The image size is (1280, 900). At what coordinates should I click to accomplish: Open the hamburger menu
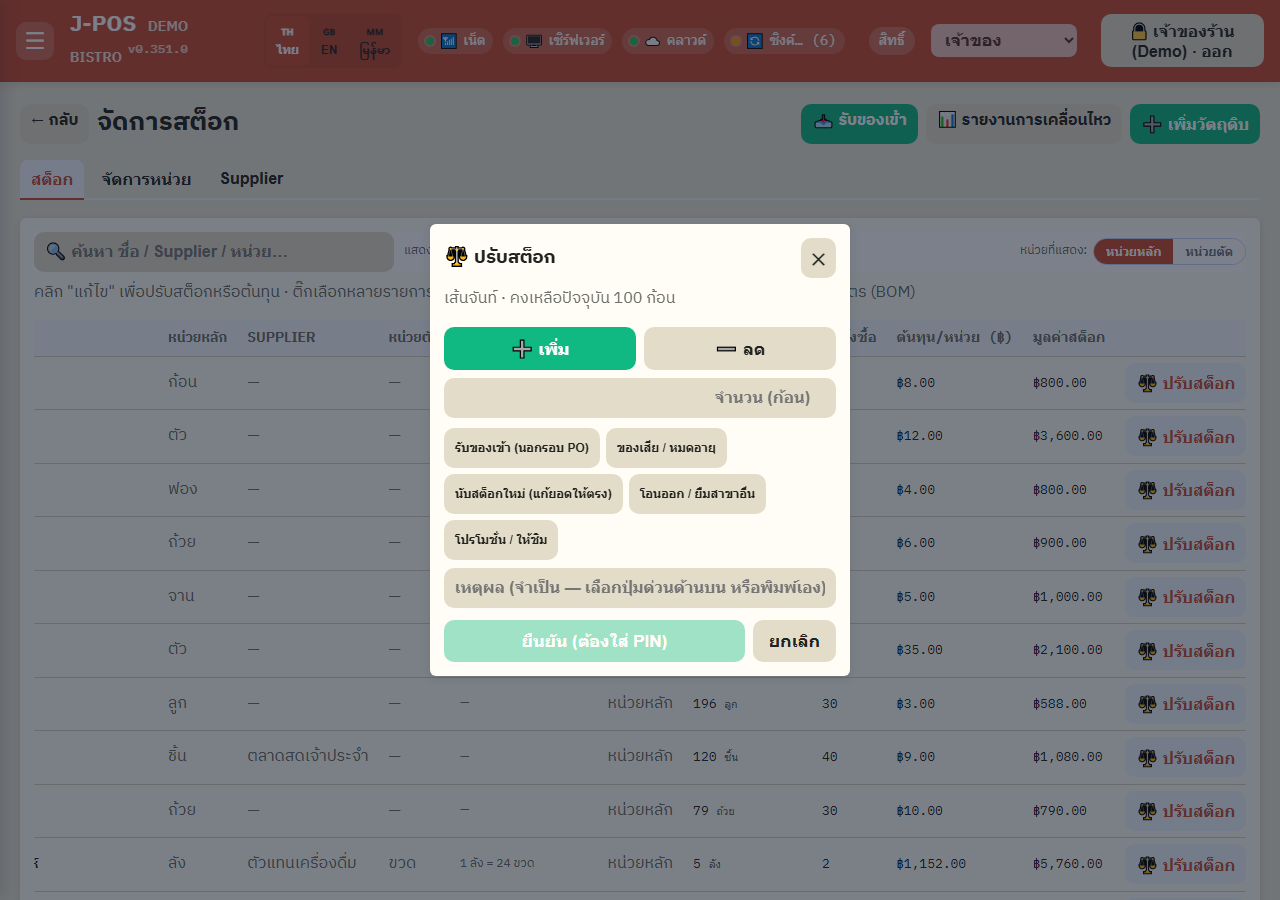pos(35,41)
